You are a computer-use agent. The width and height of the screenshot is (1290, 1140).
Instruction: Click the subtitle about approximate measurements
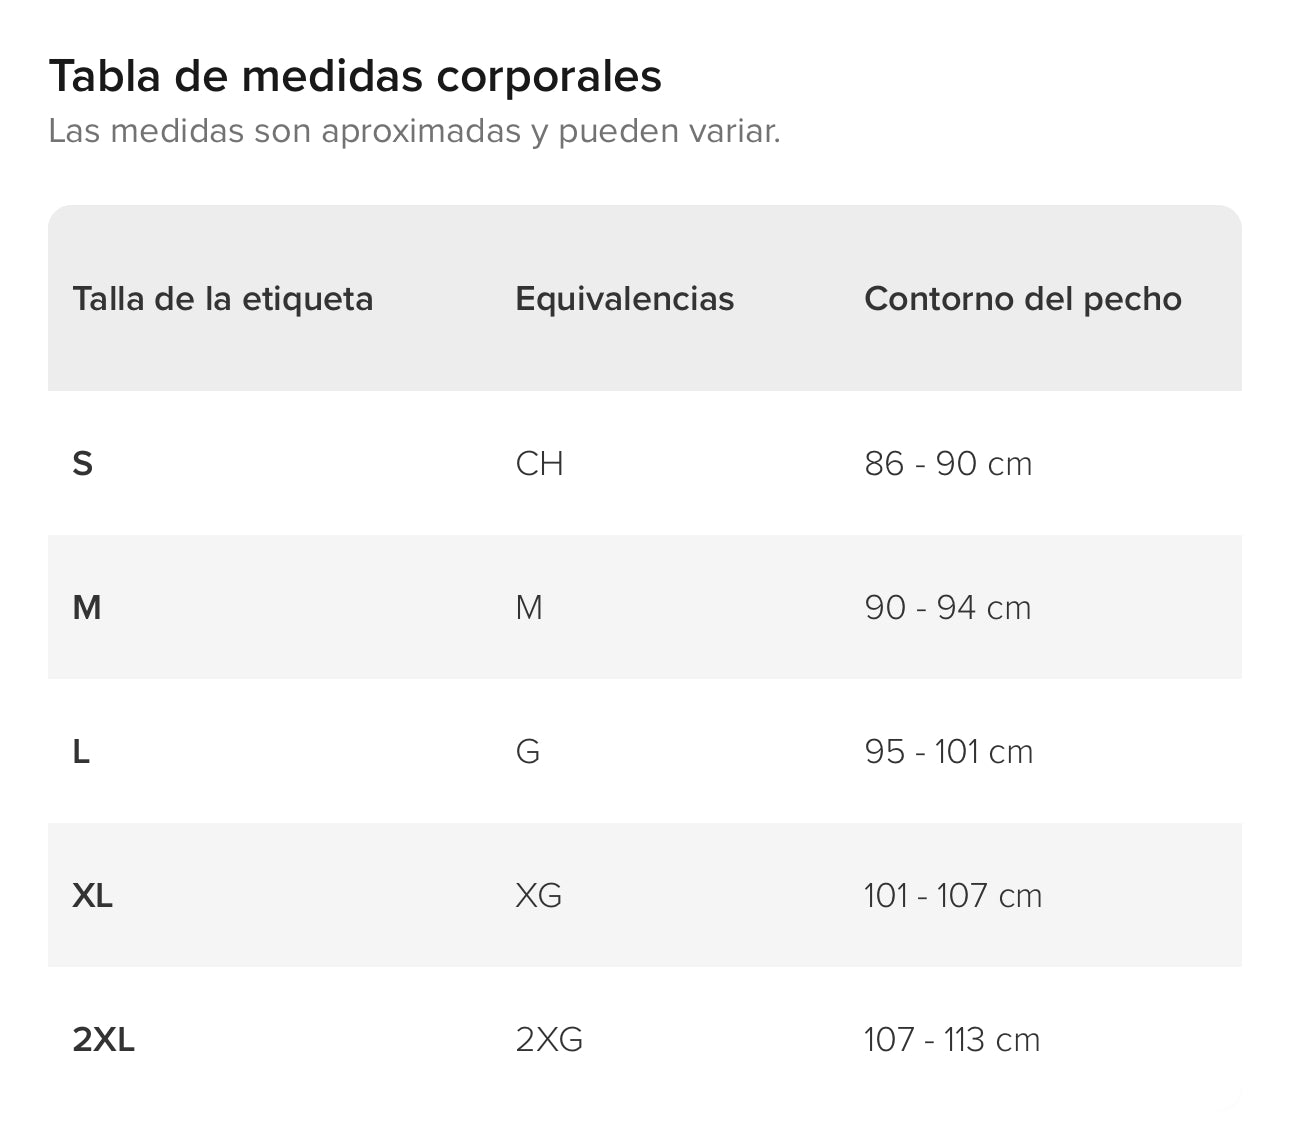(x=414, y=131)
